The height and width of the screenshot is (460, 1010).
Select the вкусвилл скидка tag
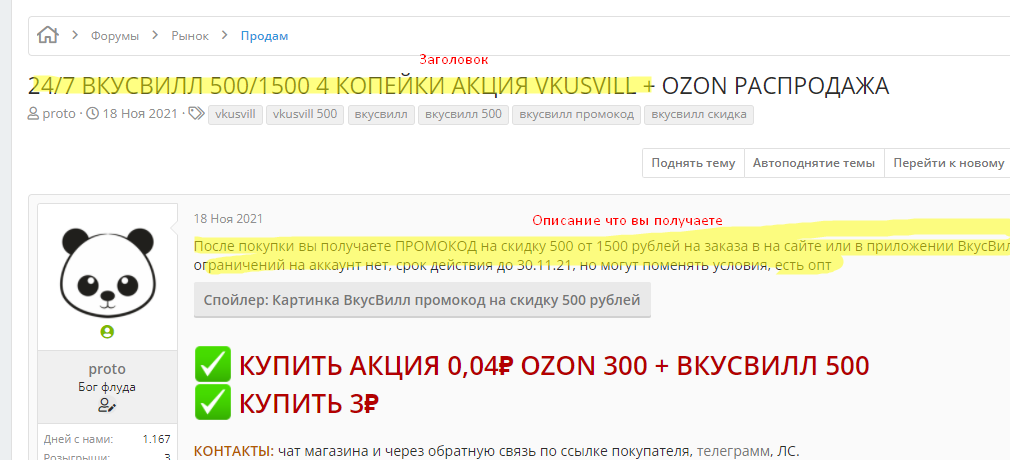coord(699,115)
